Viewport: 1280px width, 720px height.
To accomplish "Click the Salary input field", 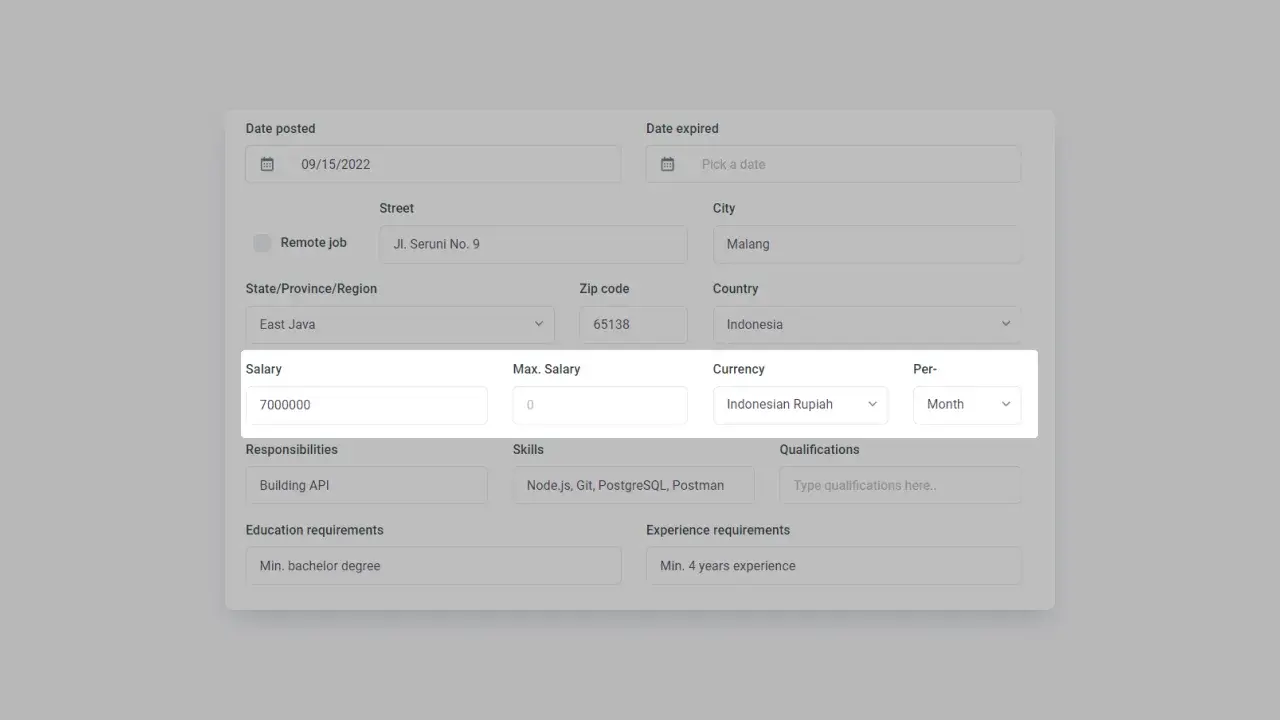I will (x=366, y=405).
